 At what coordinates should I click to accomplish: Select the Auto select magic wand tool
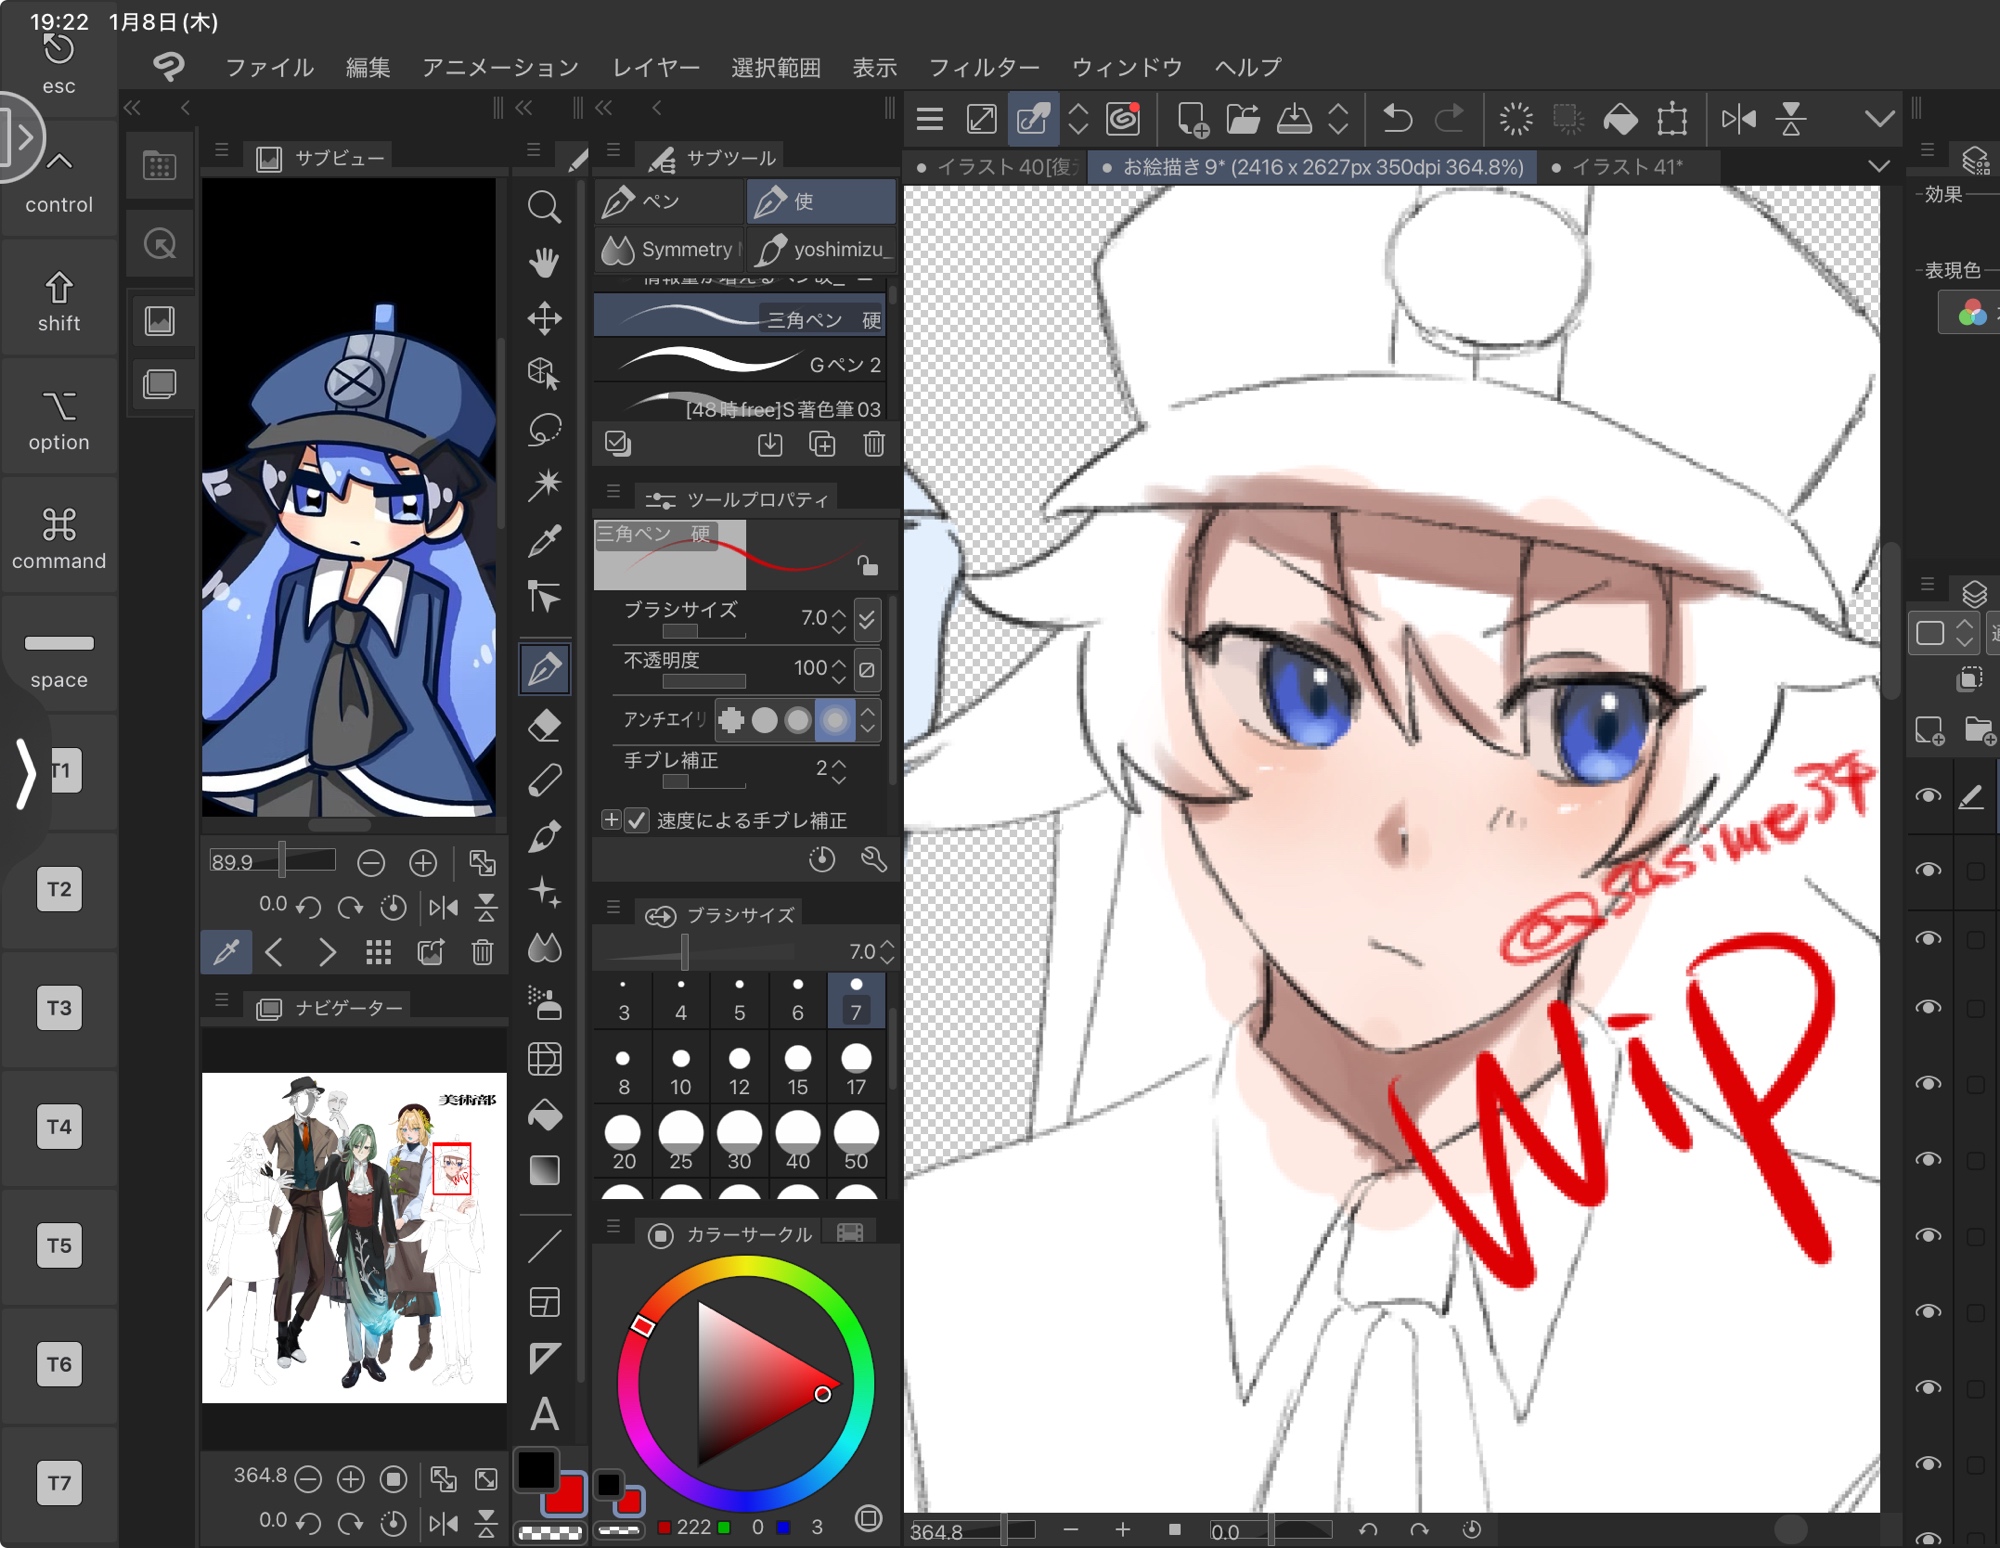(x=544, y=485)
